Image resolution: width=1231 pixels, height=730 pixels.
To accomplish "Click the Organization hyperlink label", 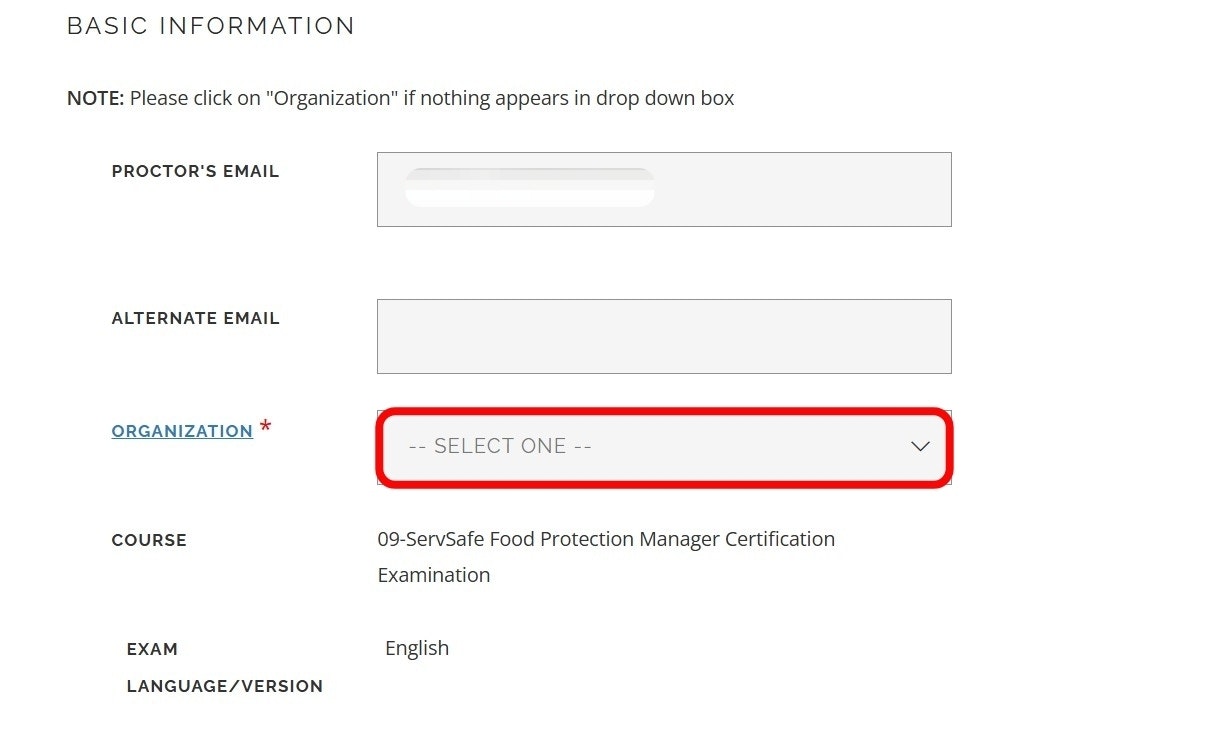I will 182,431.
